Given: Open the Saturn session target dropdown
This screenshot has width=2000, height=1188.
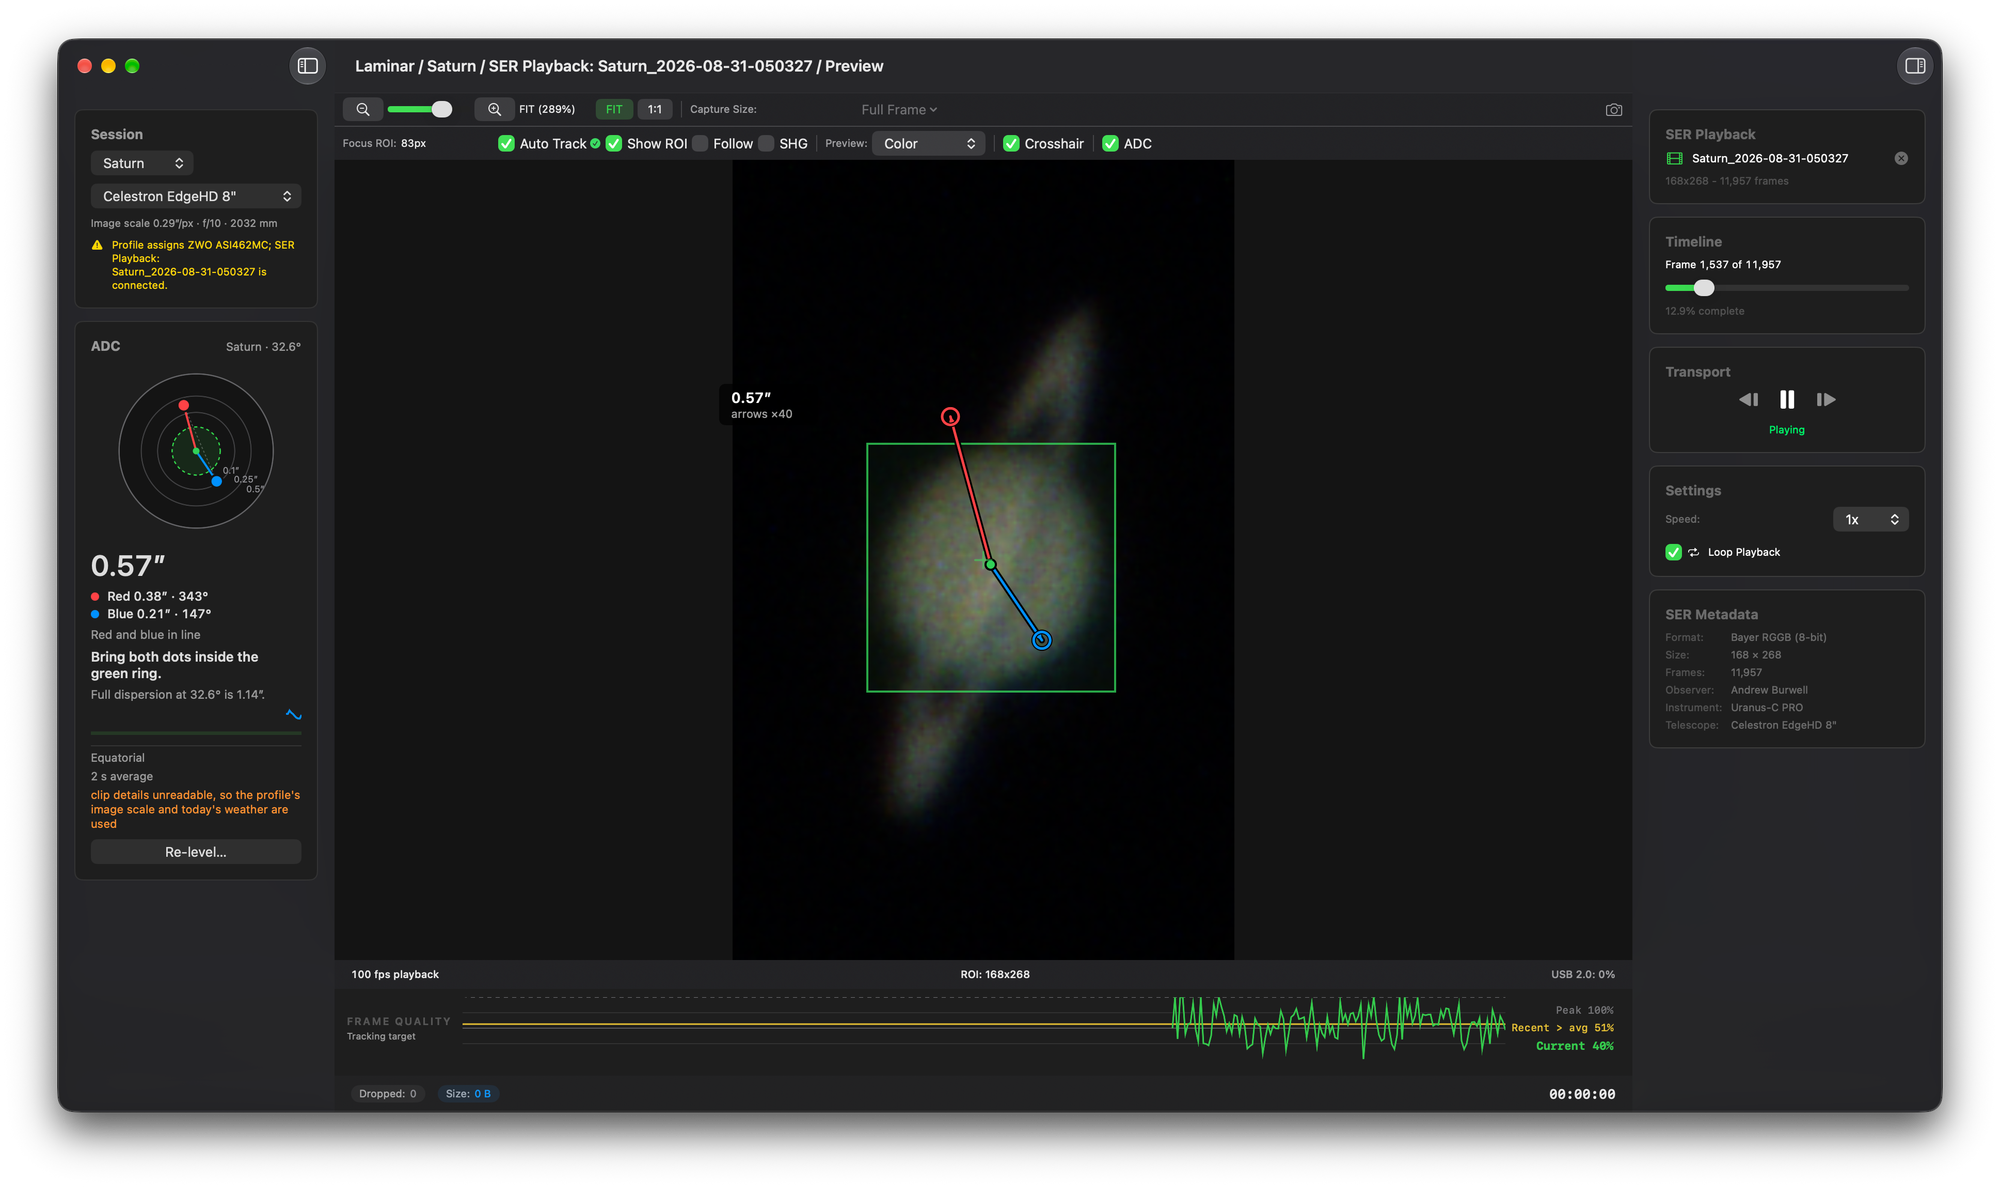Looking at the screenshot, I should coord(142,163).
